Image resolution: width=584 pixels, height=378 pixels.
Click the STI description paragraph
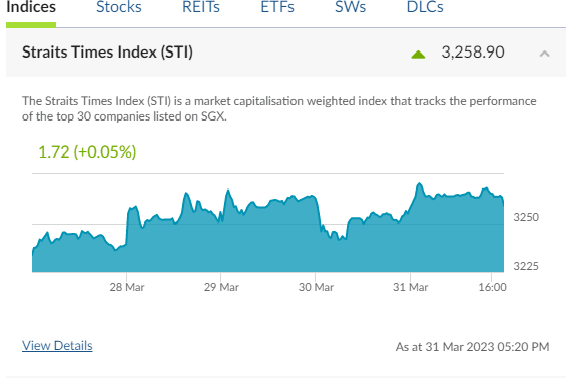pyautogui.click(x=279, y=108)
